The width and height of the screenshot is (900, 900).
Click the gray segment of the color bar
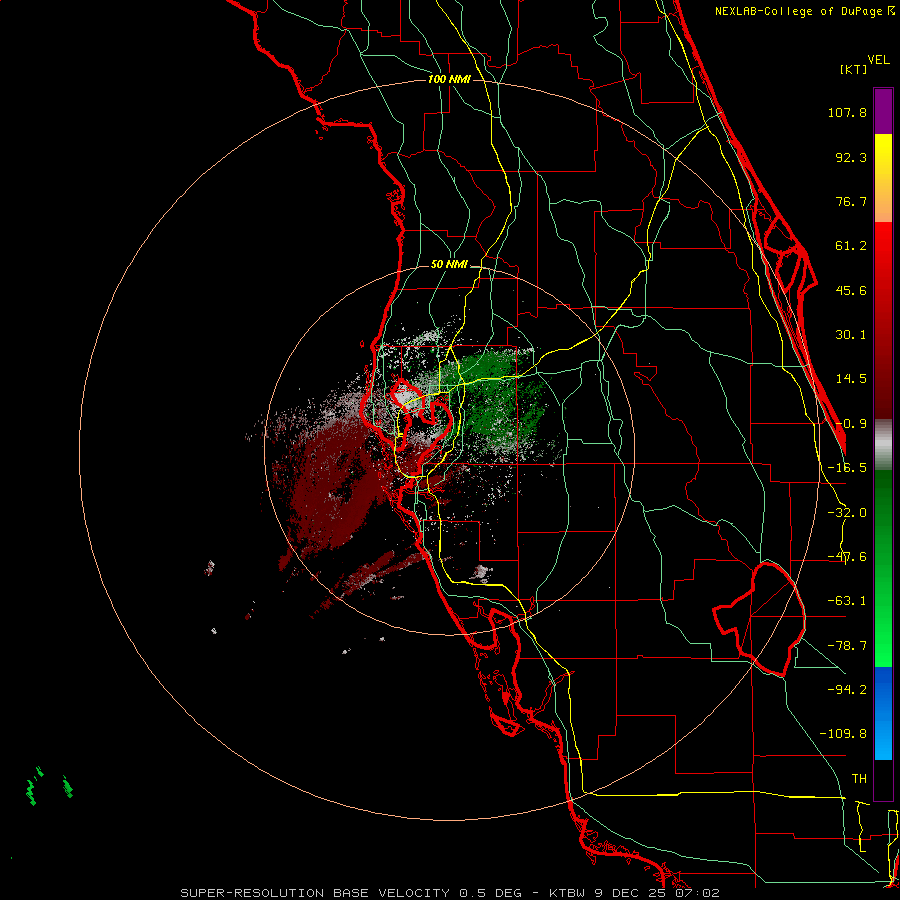coord(883,444)
